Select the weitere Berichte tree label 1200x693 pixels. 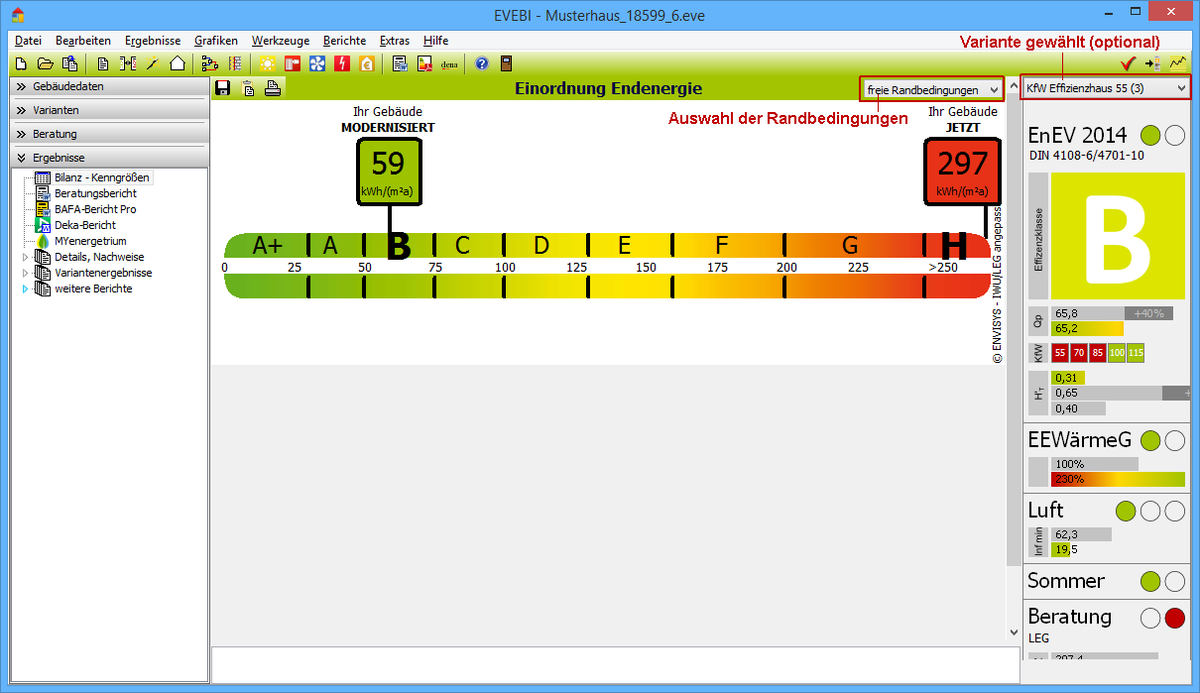point(93,289)
